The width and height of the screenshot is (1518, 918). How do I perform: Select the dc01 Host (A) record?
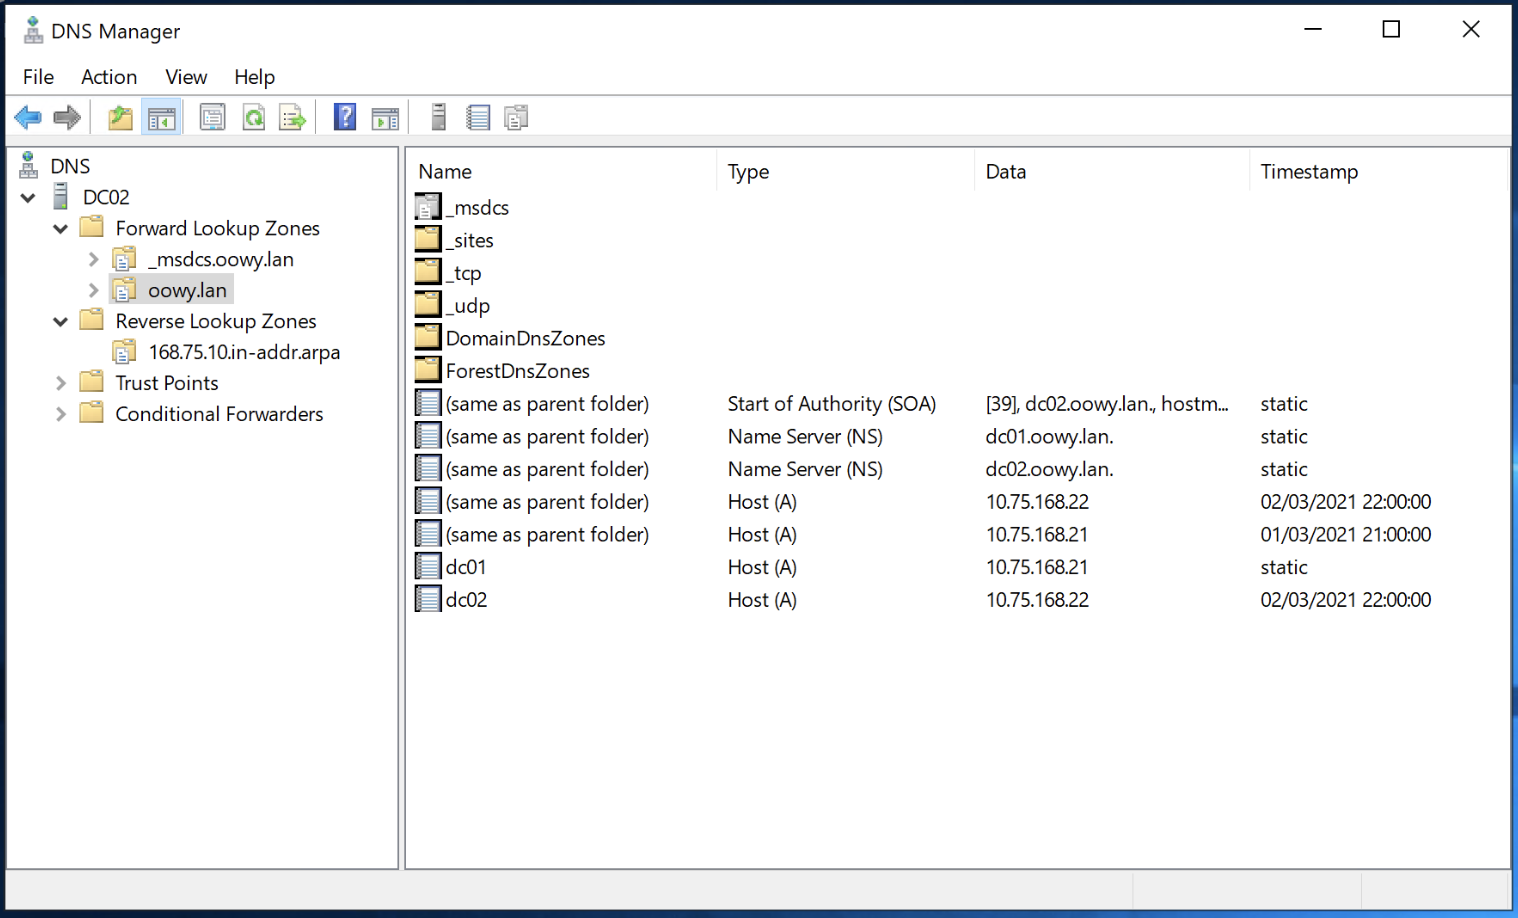click(x=466, y=567)
